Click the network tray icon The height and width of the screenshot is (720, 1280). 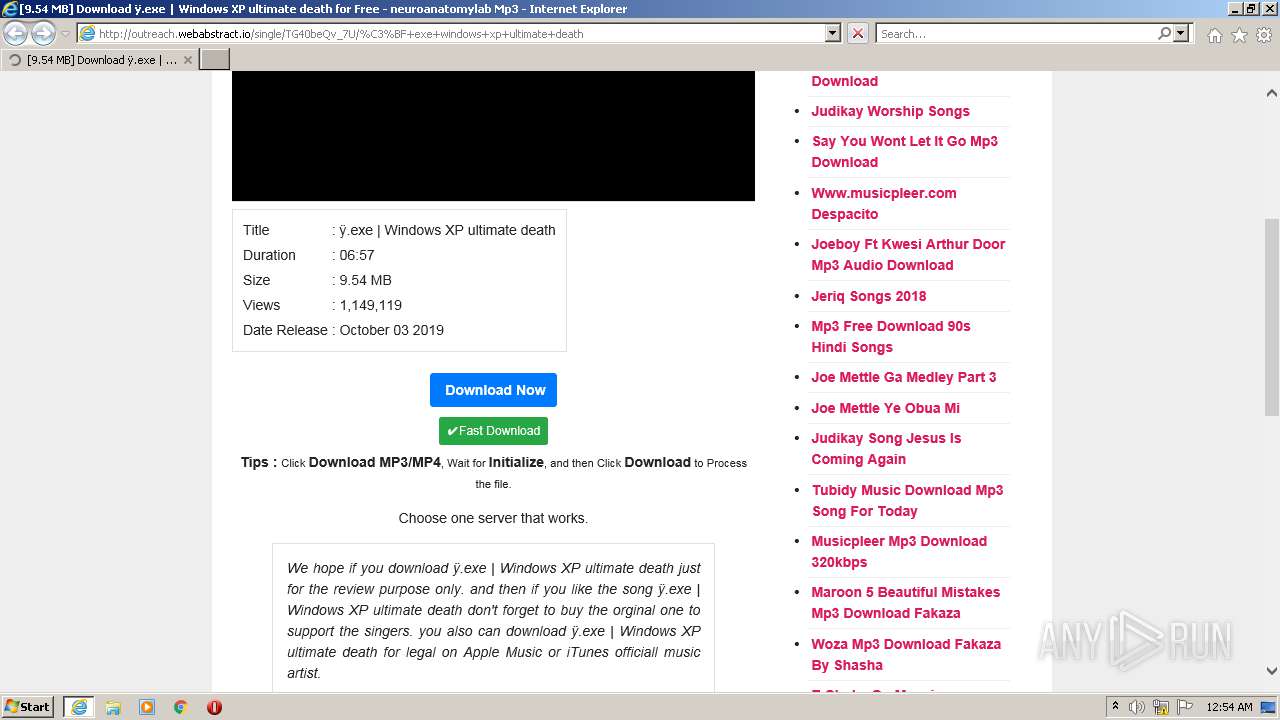(x=1161, y=707)
